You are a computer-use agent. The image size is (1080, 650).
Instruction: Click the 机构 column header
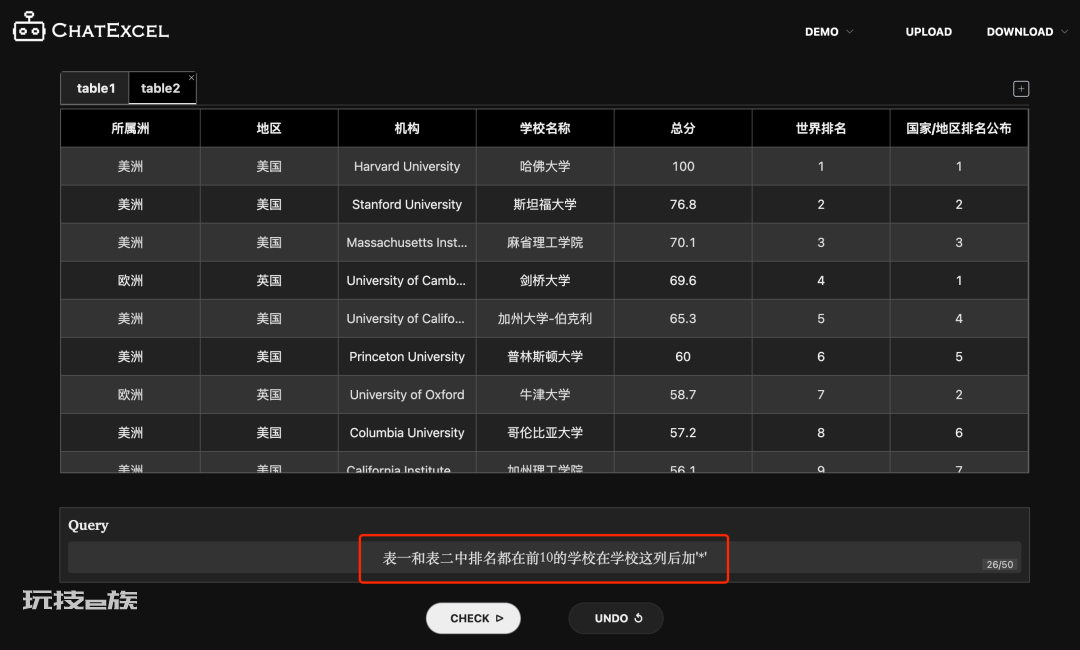click(407, 128)
